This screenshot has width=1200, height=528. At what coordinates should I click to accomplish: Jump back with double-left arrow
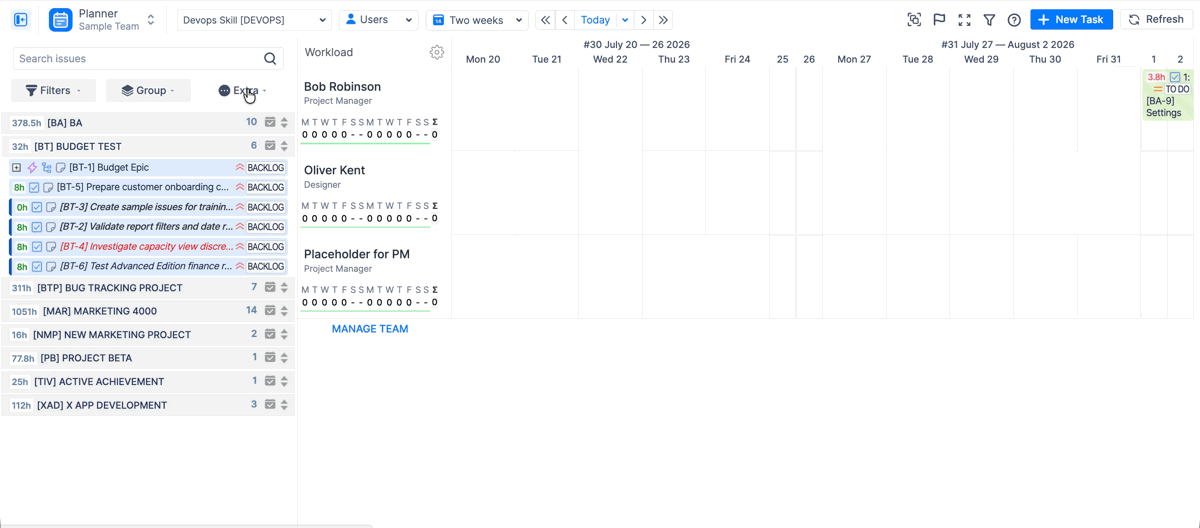[x=545, y=20]
